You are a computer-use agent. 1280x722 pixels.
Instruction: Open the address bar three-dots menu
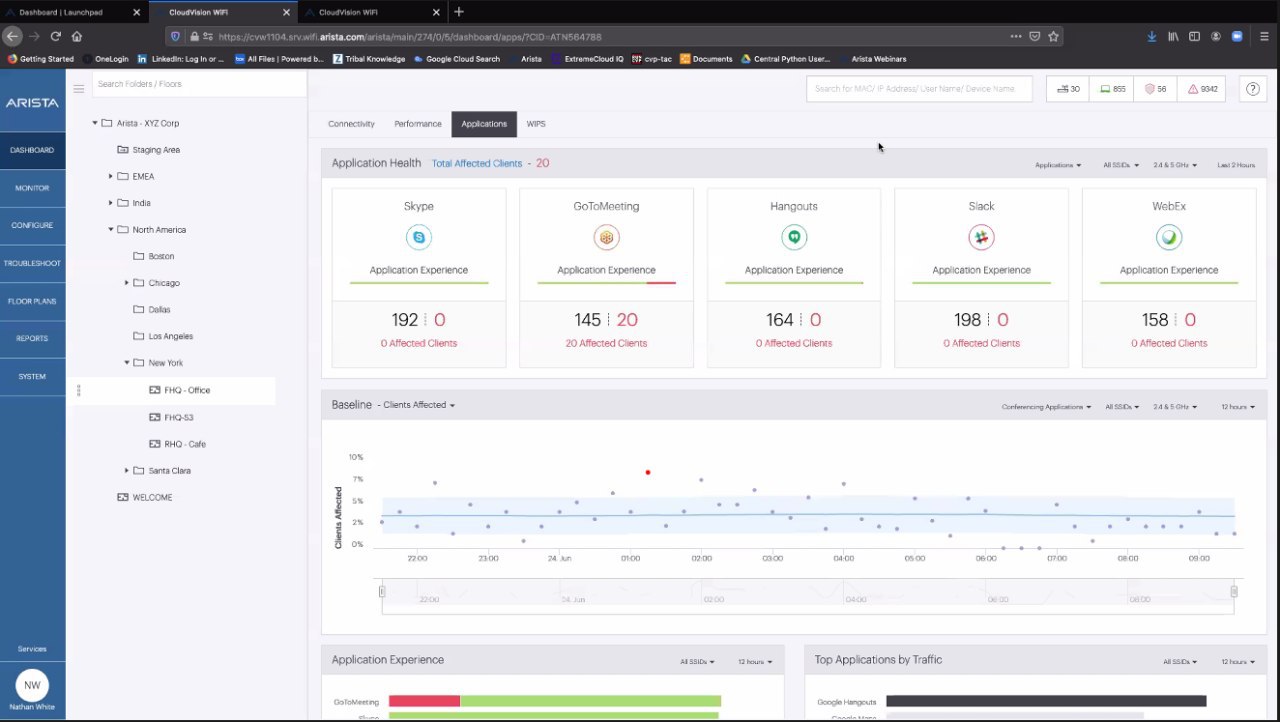[x=1016, y=36]
